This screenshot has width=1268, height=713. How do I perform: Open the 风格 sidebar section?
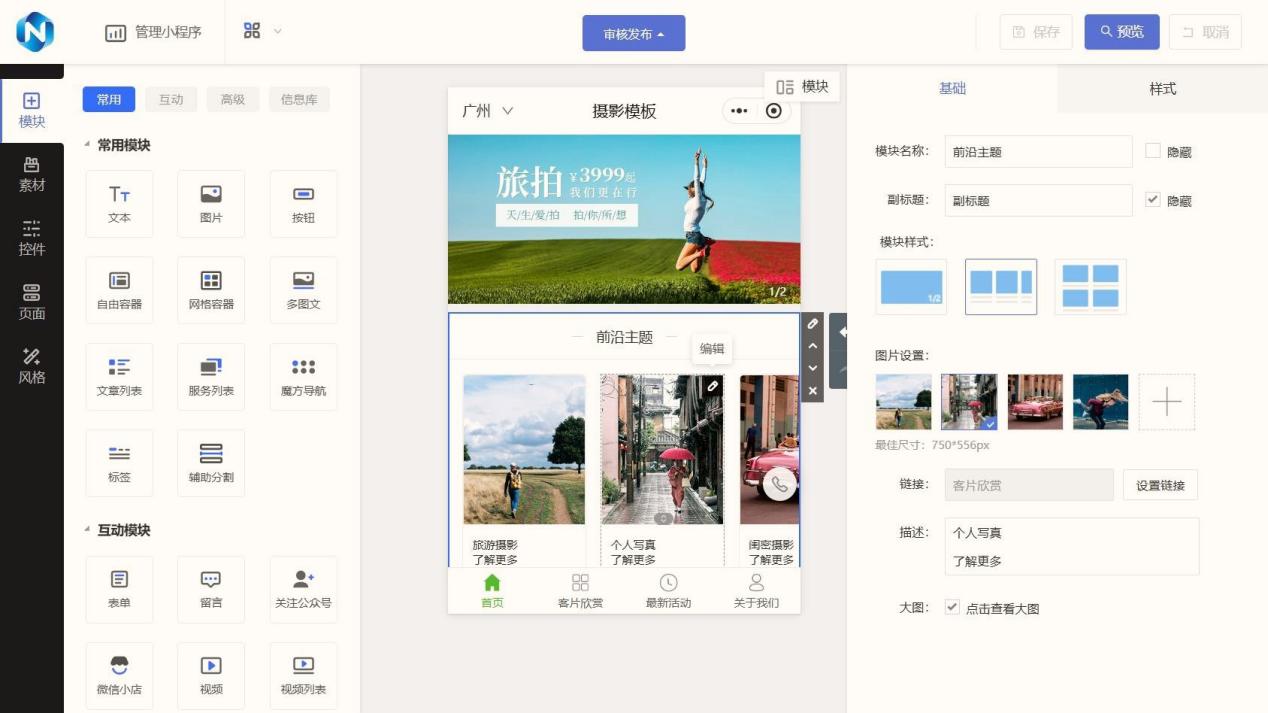[32, 366]
